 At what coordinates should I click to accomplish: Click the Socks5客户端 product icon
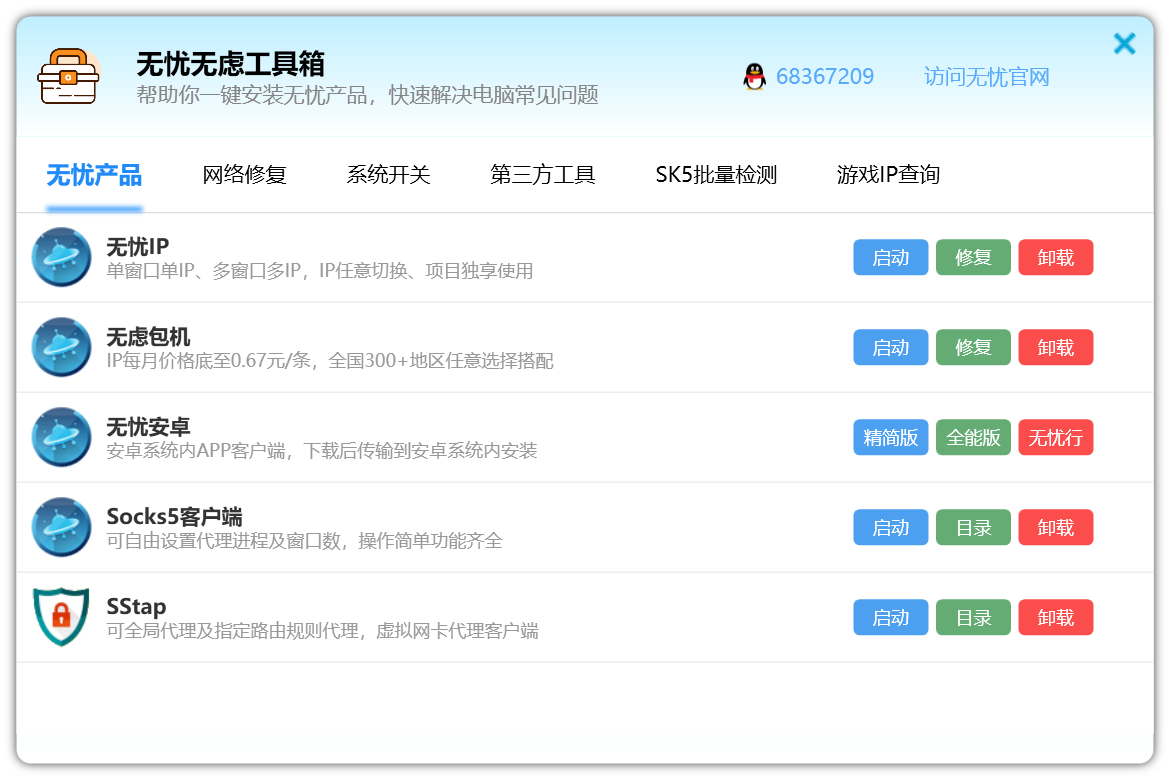(x=61, y=527)
